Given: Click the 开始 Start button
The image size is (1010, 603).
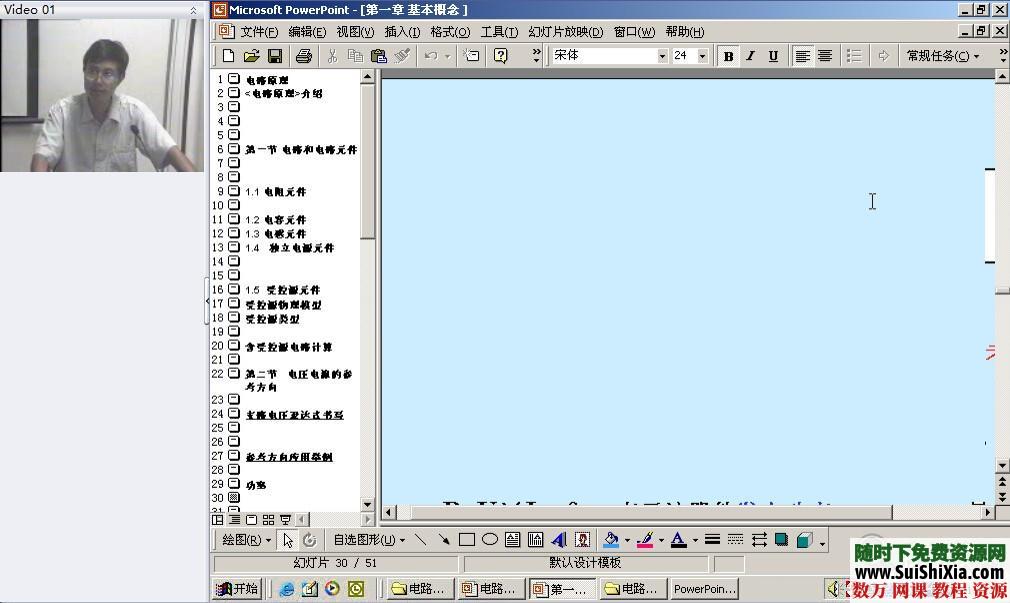Looking at the screenshot, I should click(237, 589).
